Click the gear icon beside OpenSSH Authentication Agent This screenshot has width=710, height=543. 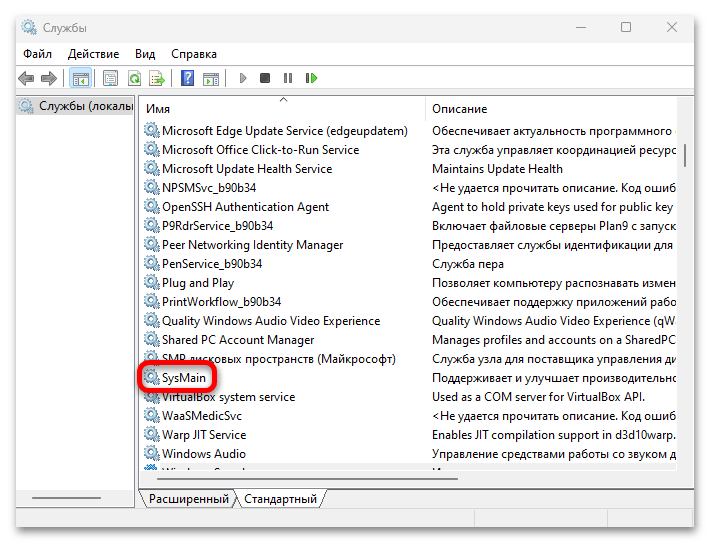click(x=152, y=206)
